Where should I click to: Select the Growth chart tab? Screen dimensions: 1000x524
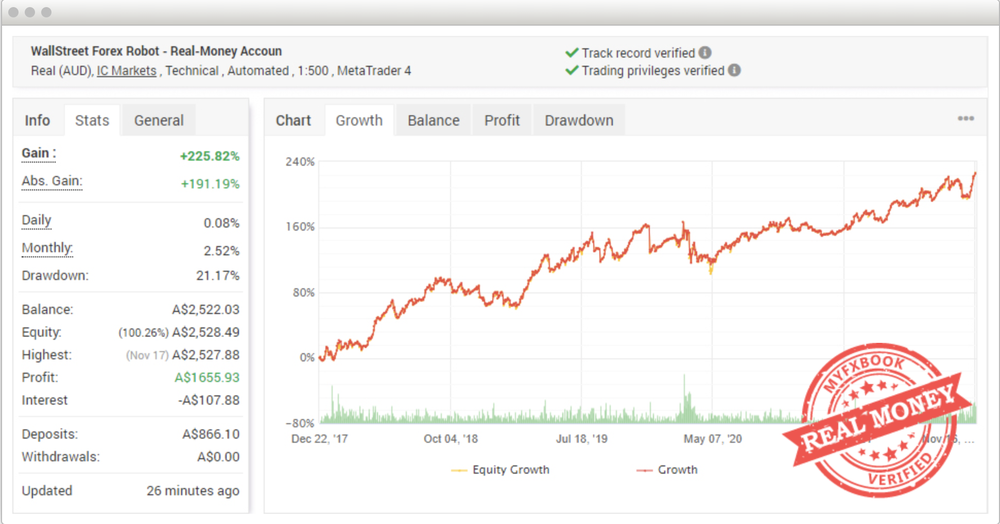pyautogui.click(x=359, y=121)
